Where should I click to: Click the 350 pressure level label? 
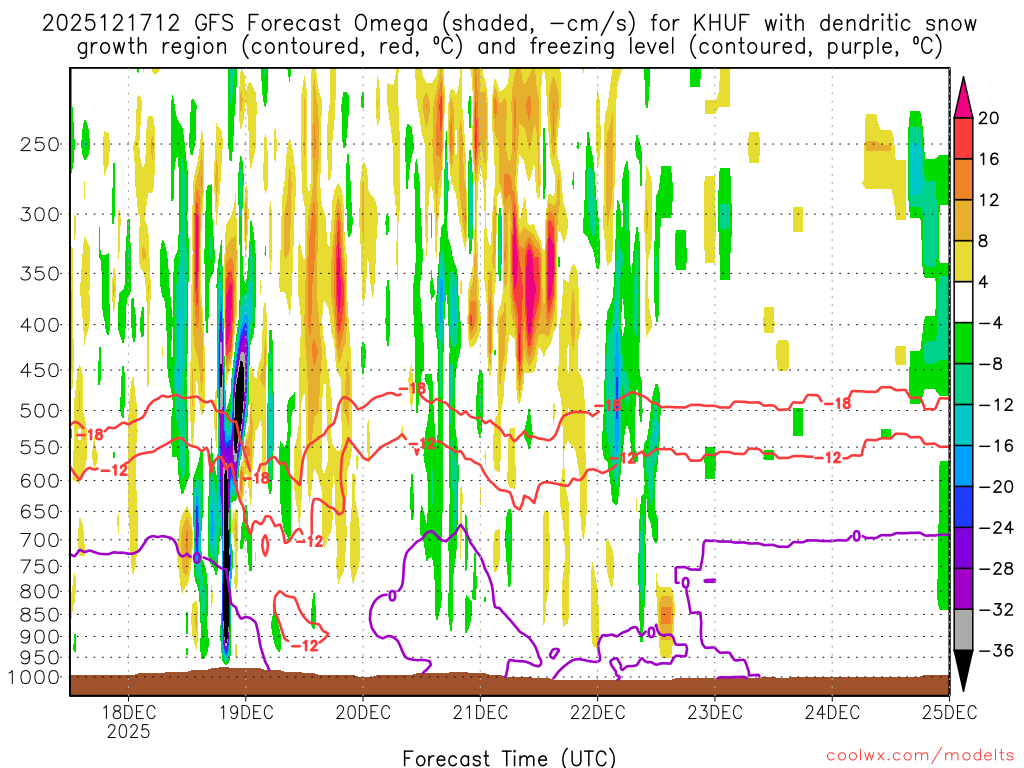point(40,274)
